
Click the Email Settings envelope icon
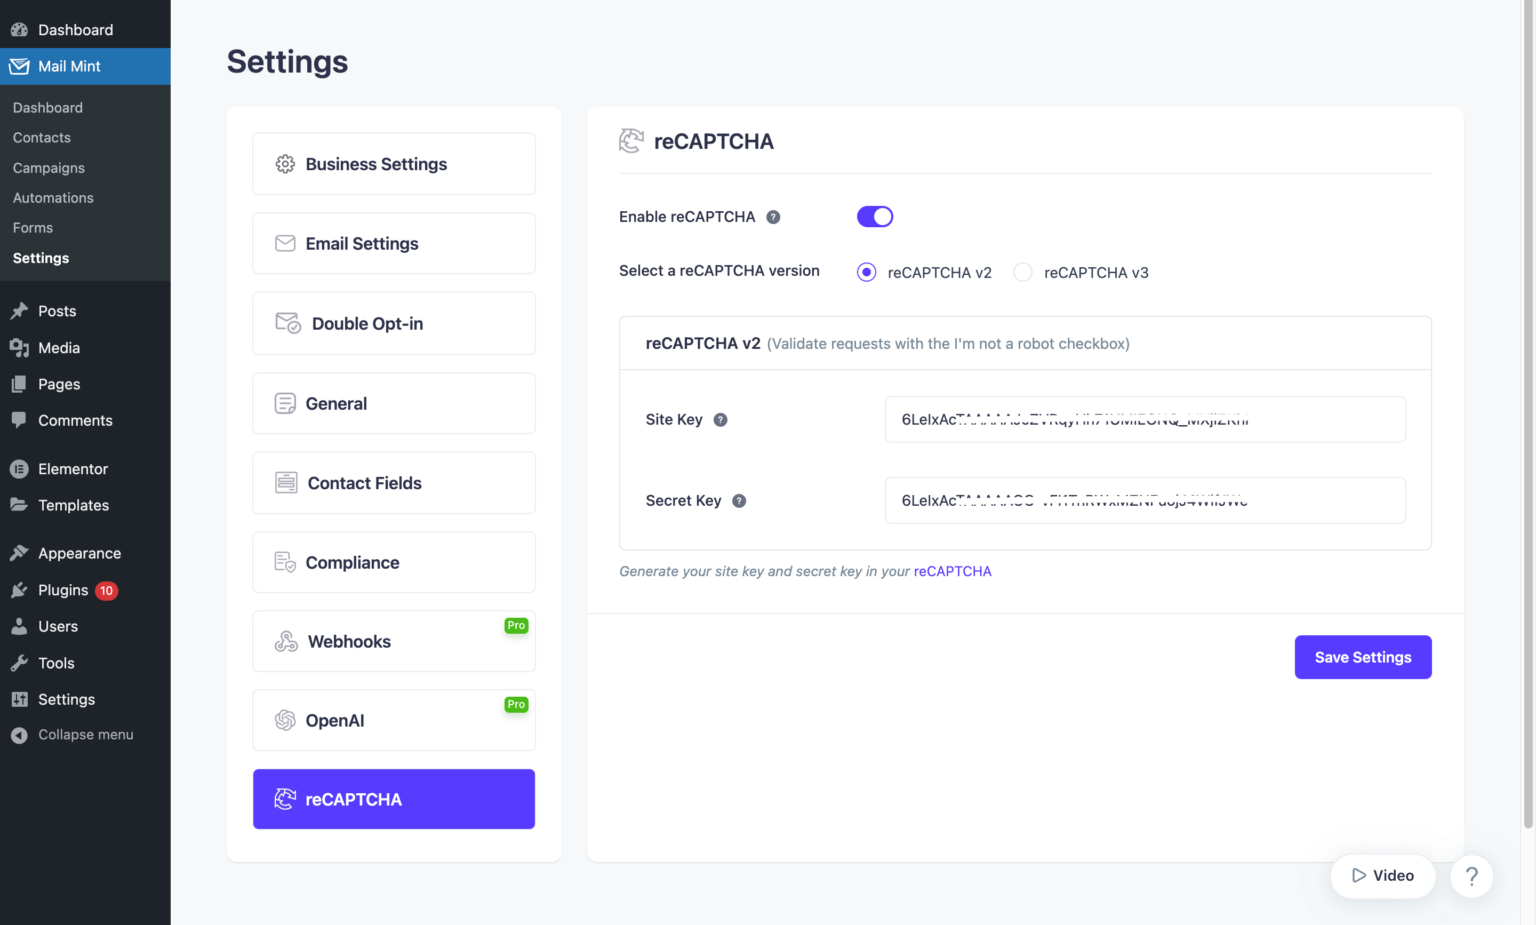tap(286, 243)
